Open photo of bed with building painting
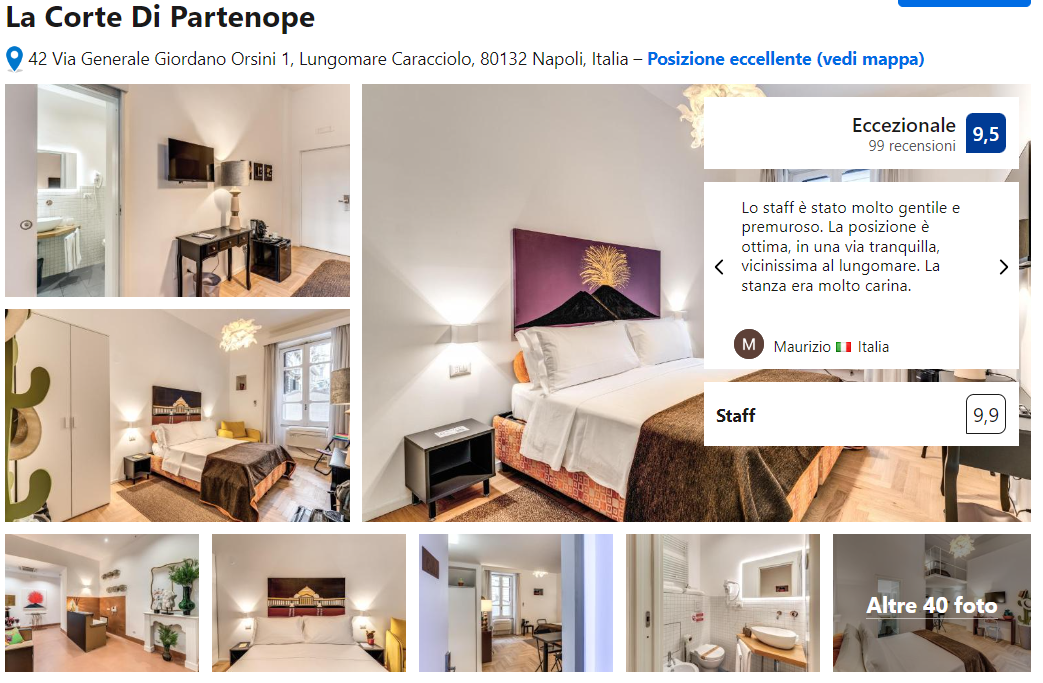This screenshot has height=683, width=1043. tap(309, 603)
